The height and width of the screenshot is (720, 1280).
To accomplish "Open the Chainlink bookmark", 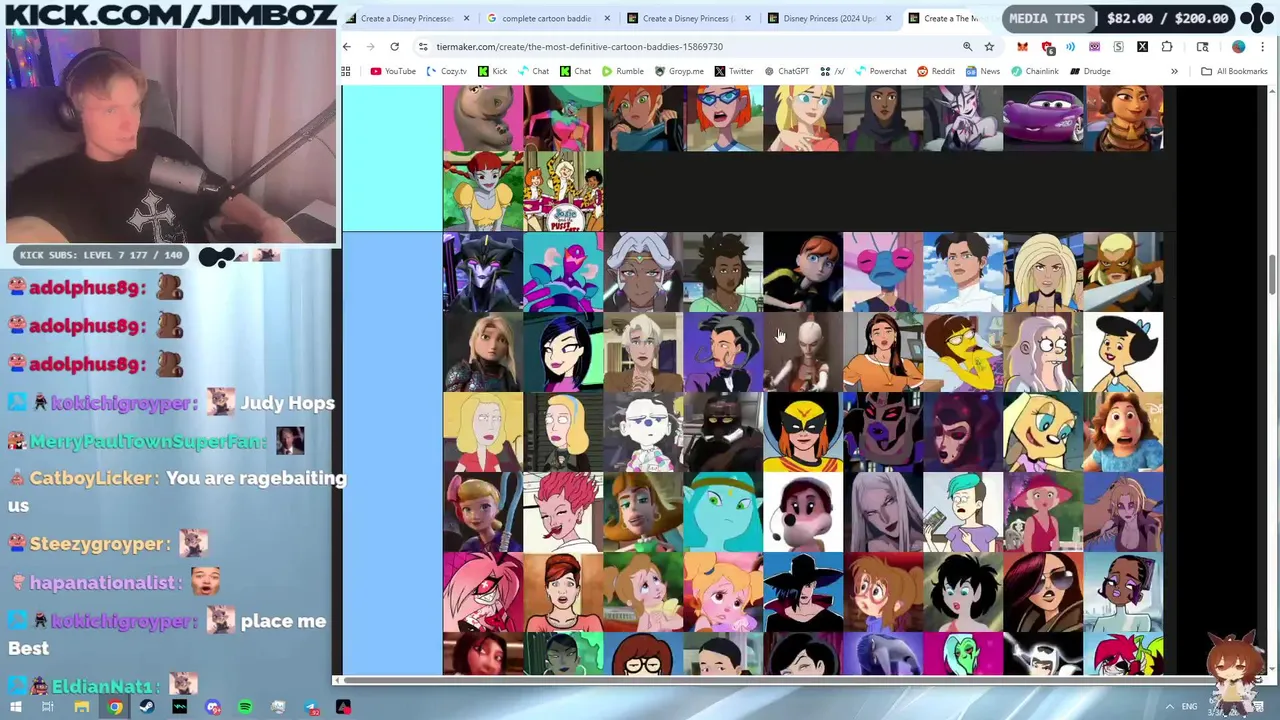I will pyautogui.click(x=1034, y=71).
